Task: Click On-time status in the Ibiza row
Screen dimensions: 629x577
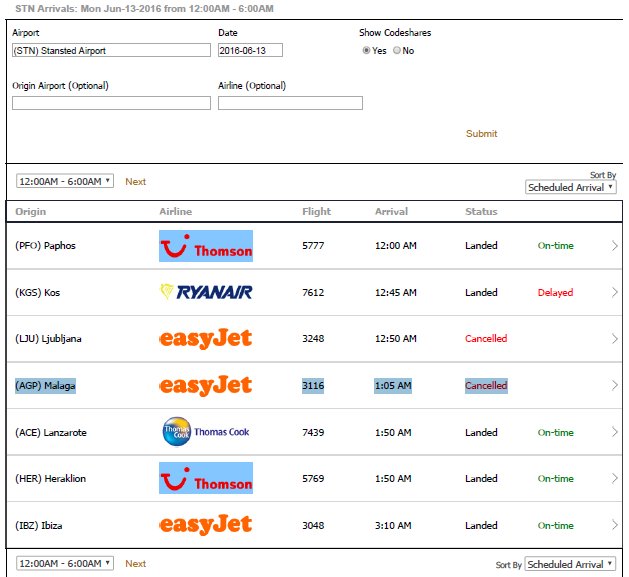Action: click(556, 525)
